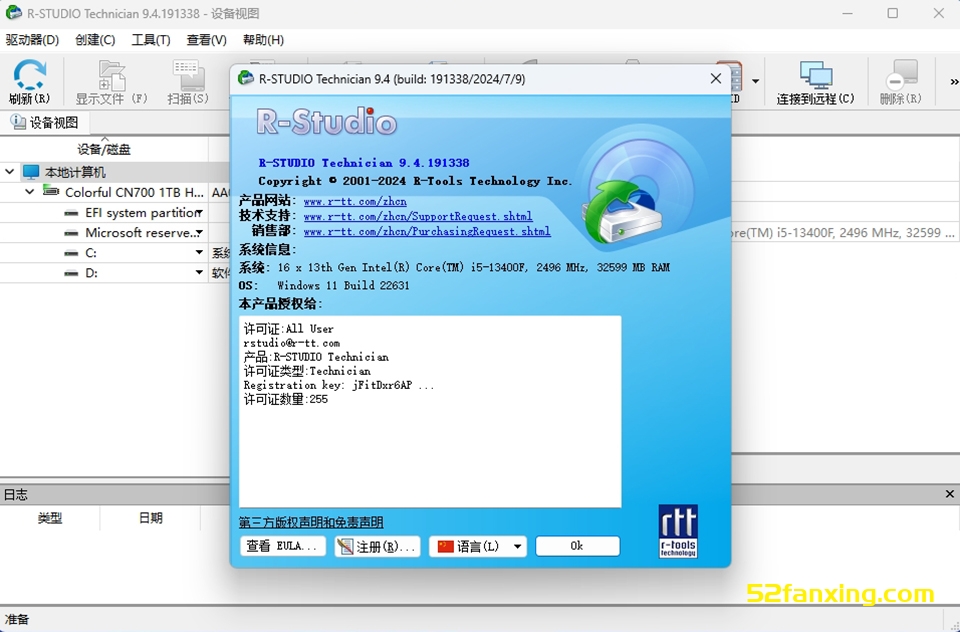This screenshot has height=632, width=960.
Task: Collapse the Colorful CN700 1TB disk node
Action: click(29, 192)
